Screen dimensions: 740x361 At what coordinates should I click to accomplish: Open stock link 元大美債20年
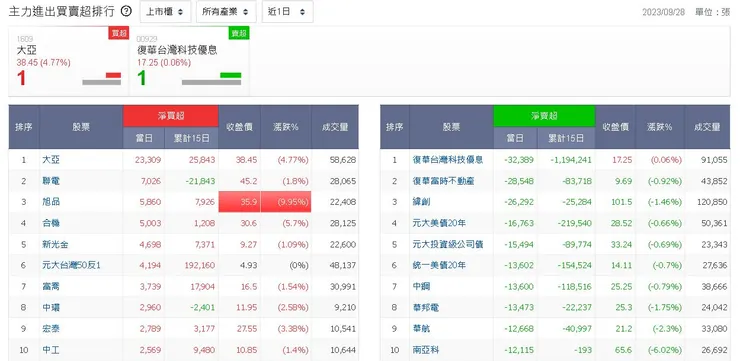click(439, 223)
